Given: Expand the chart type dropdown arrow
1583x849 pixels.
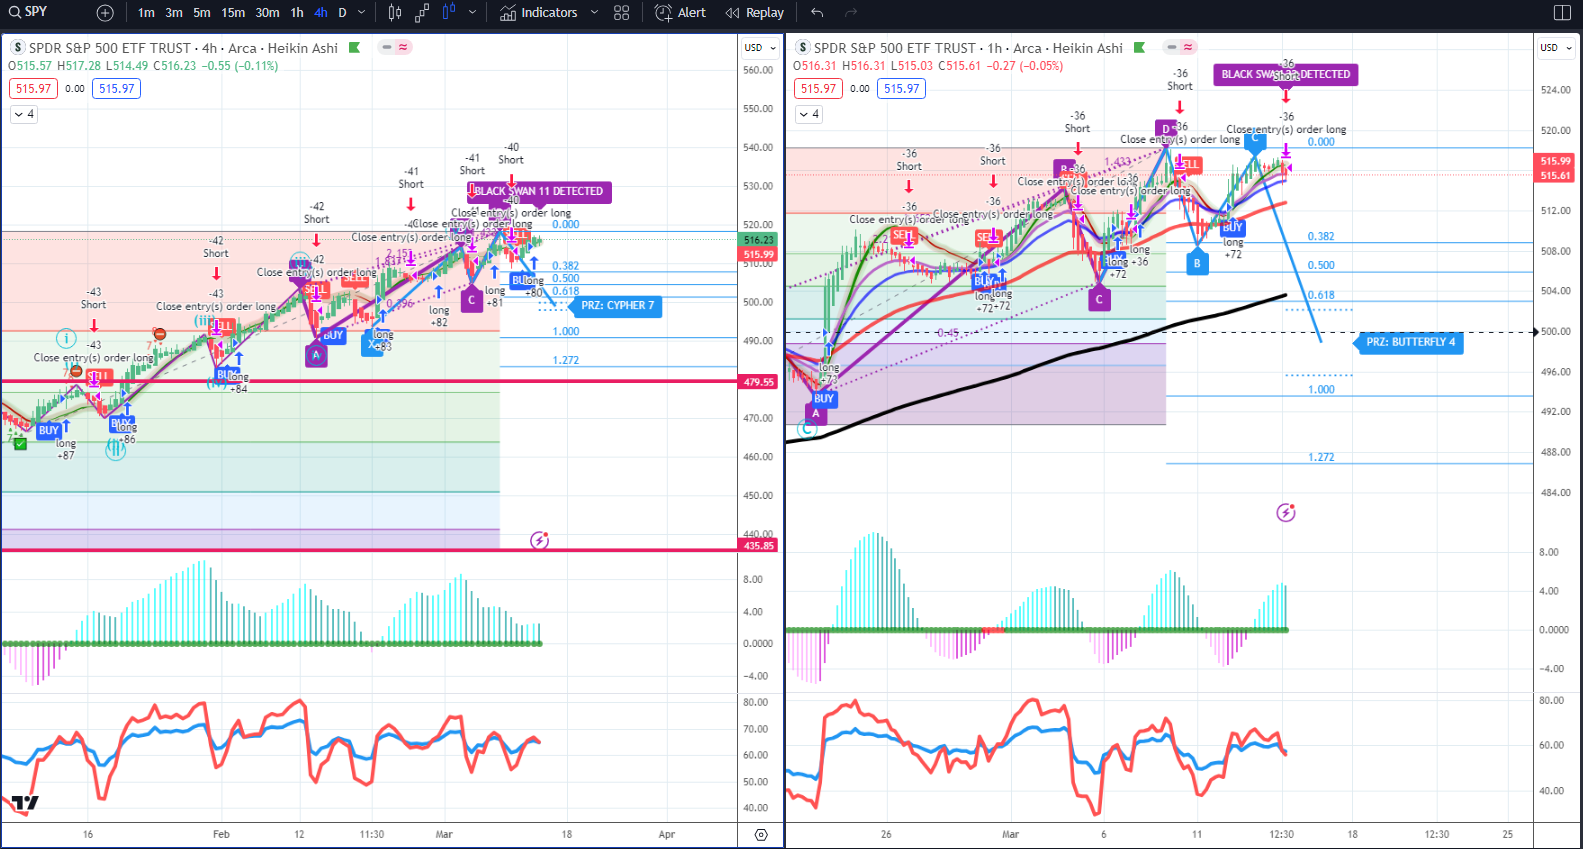Looking at the screenshot, I should pos(472,13).
